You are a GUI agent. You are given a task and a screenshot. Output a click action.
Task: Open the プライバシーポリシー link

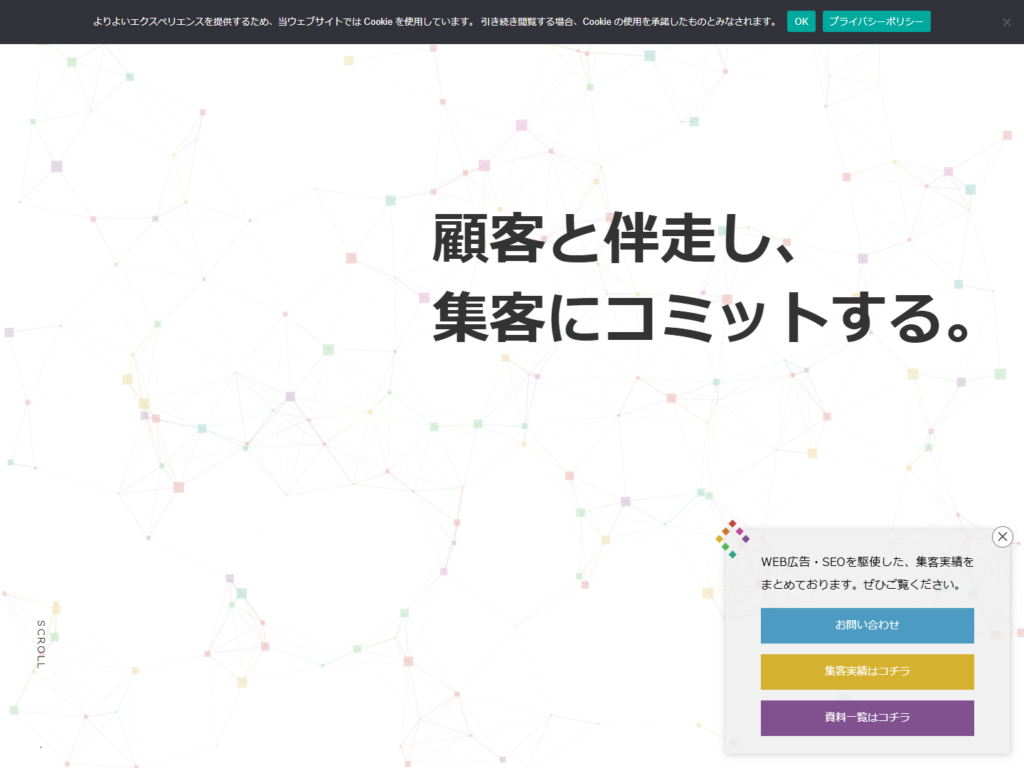pos(876,21)
